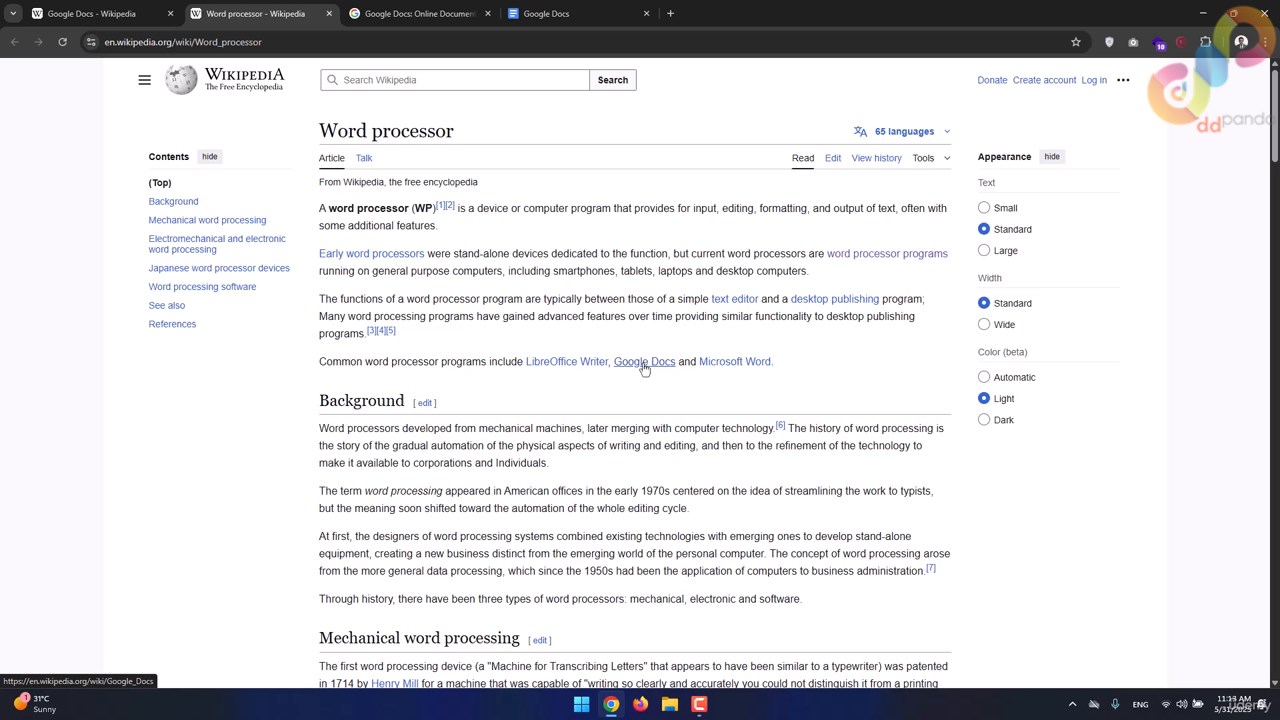Screen dimensions: 1280x720
Task: Jump to Mechanical word processing in Contents
Action: click(207, 220)
